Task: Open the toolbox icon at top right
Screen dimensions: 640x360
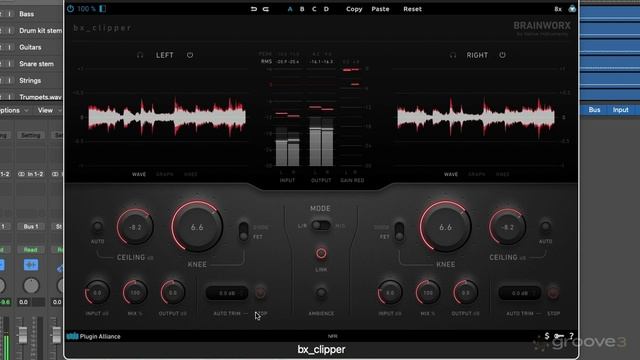Action: click(x=572, y=9)
